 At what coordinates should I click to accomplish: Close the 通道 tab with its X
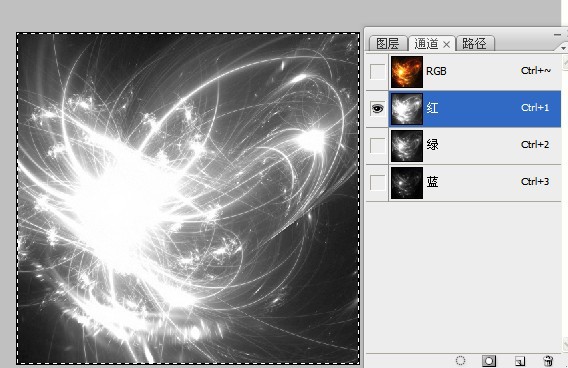click(447, 45)
